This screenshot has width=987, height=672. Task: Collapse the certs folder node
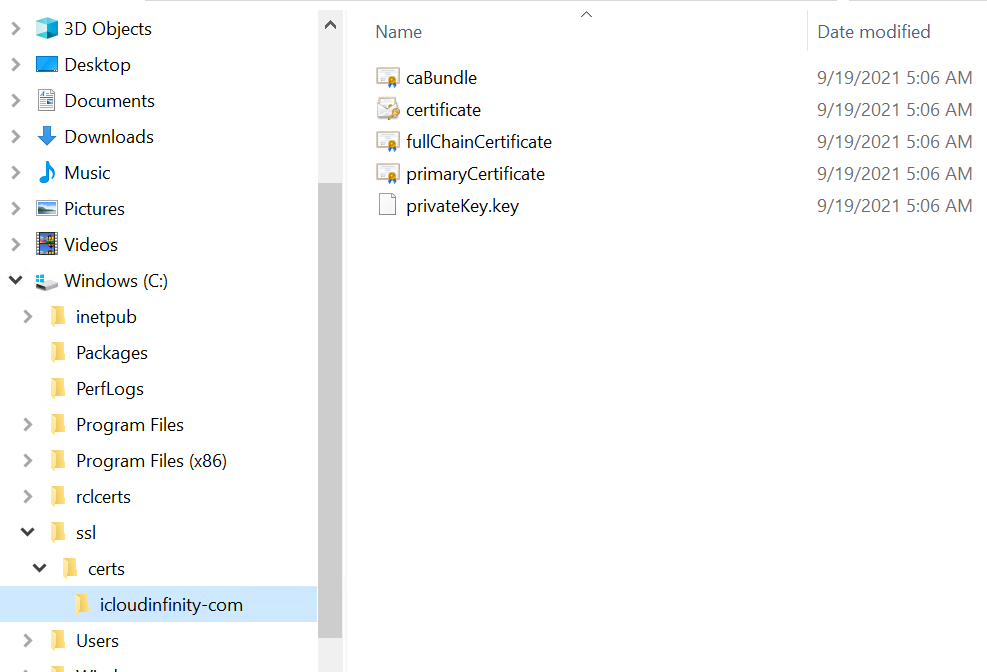(x=40, y=568)
